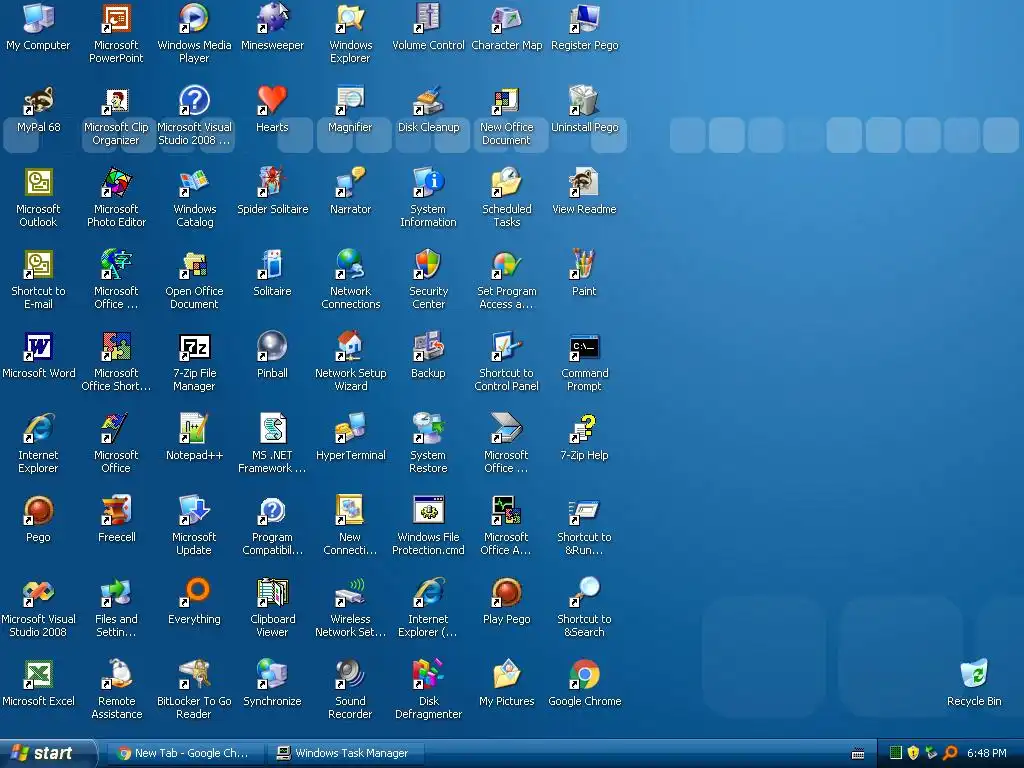Select the Microsoft Update icon
The image size is (1024, 768).
pyautogui.click(x=194, y=511)
